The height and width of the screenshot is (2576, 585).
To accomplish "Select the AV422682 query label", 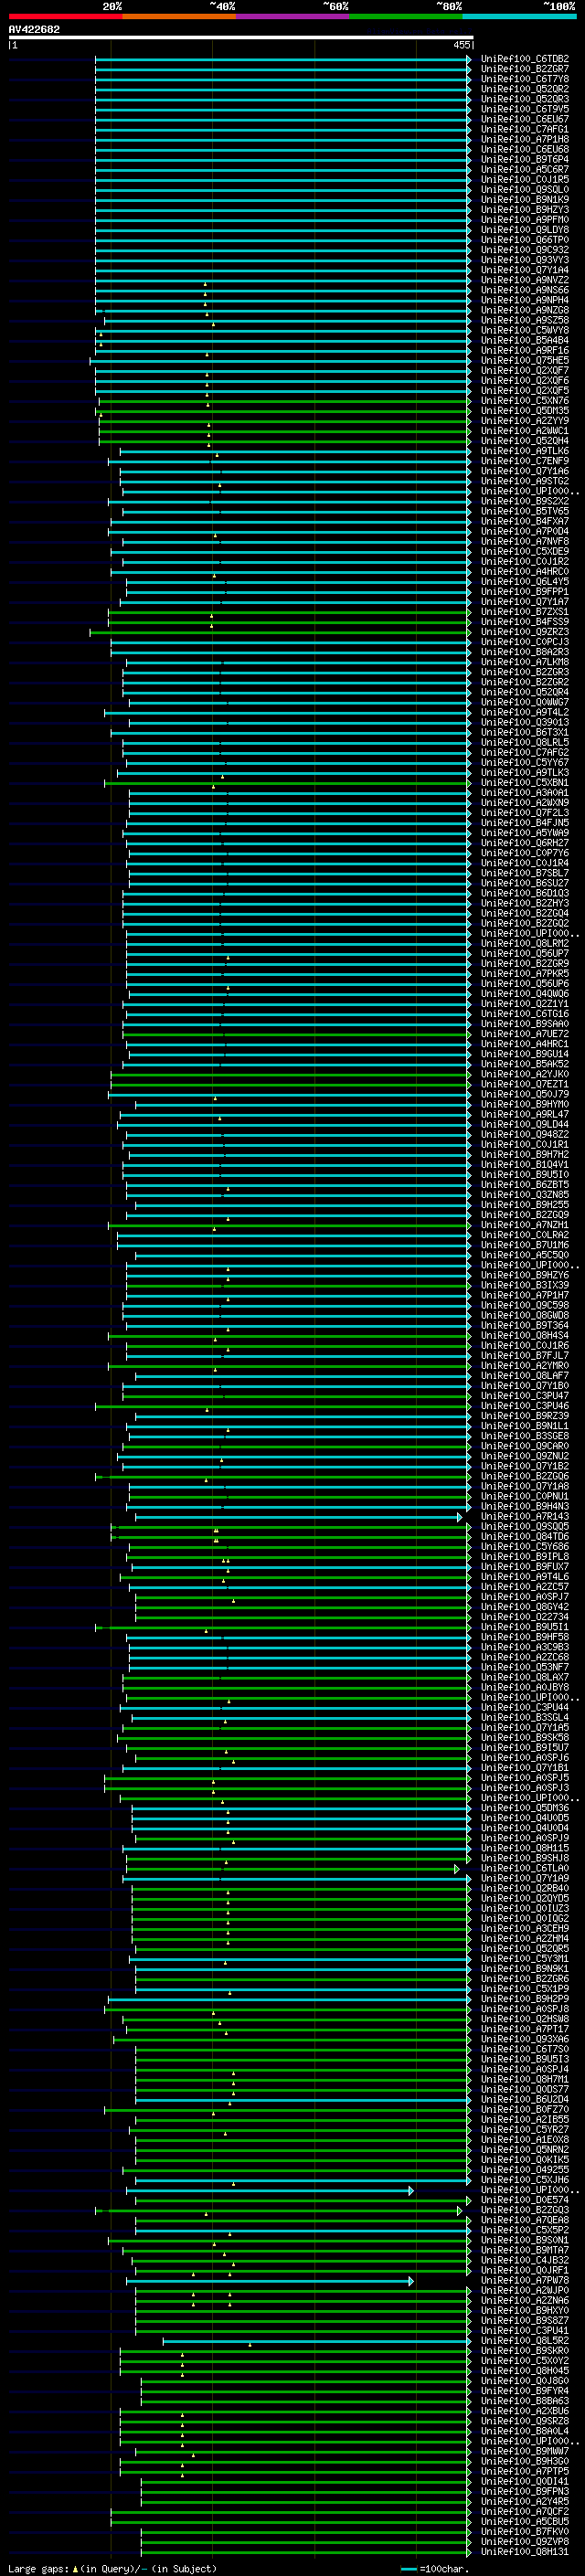I will pos(34,29).
